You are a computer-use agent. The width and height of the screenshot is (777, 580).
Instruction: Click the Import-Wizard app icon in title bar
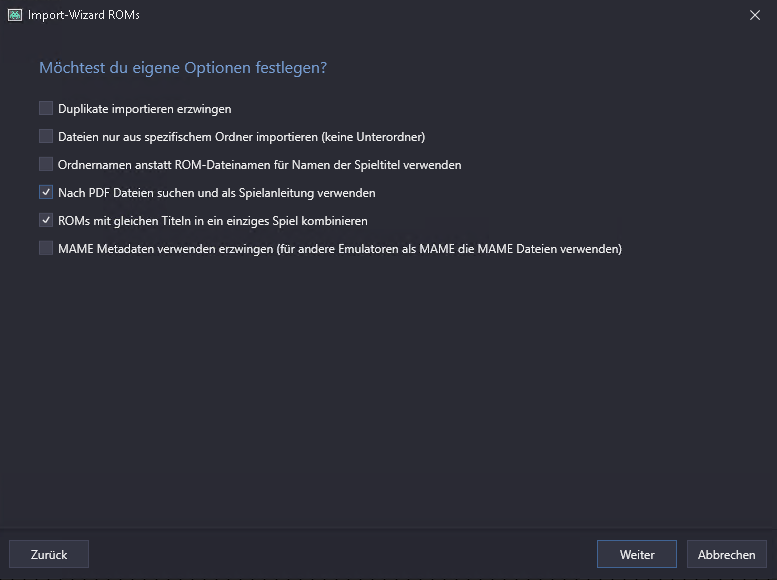15,15
